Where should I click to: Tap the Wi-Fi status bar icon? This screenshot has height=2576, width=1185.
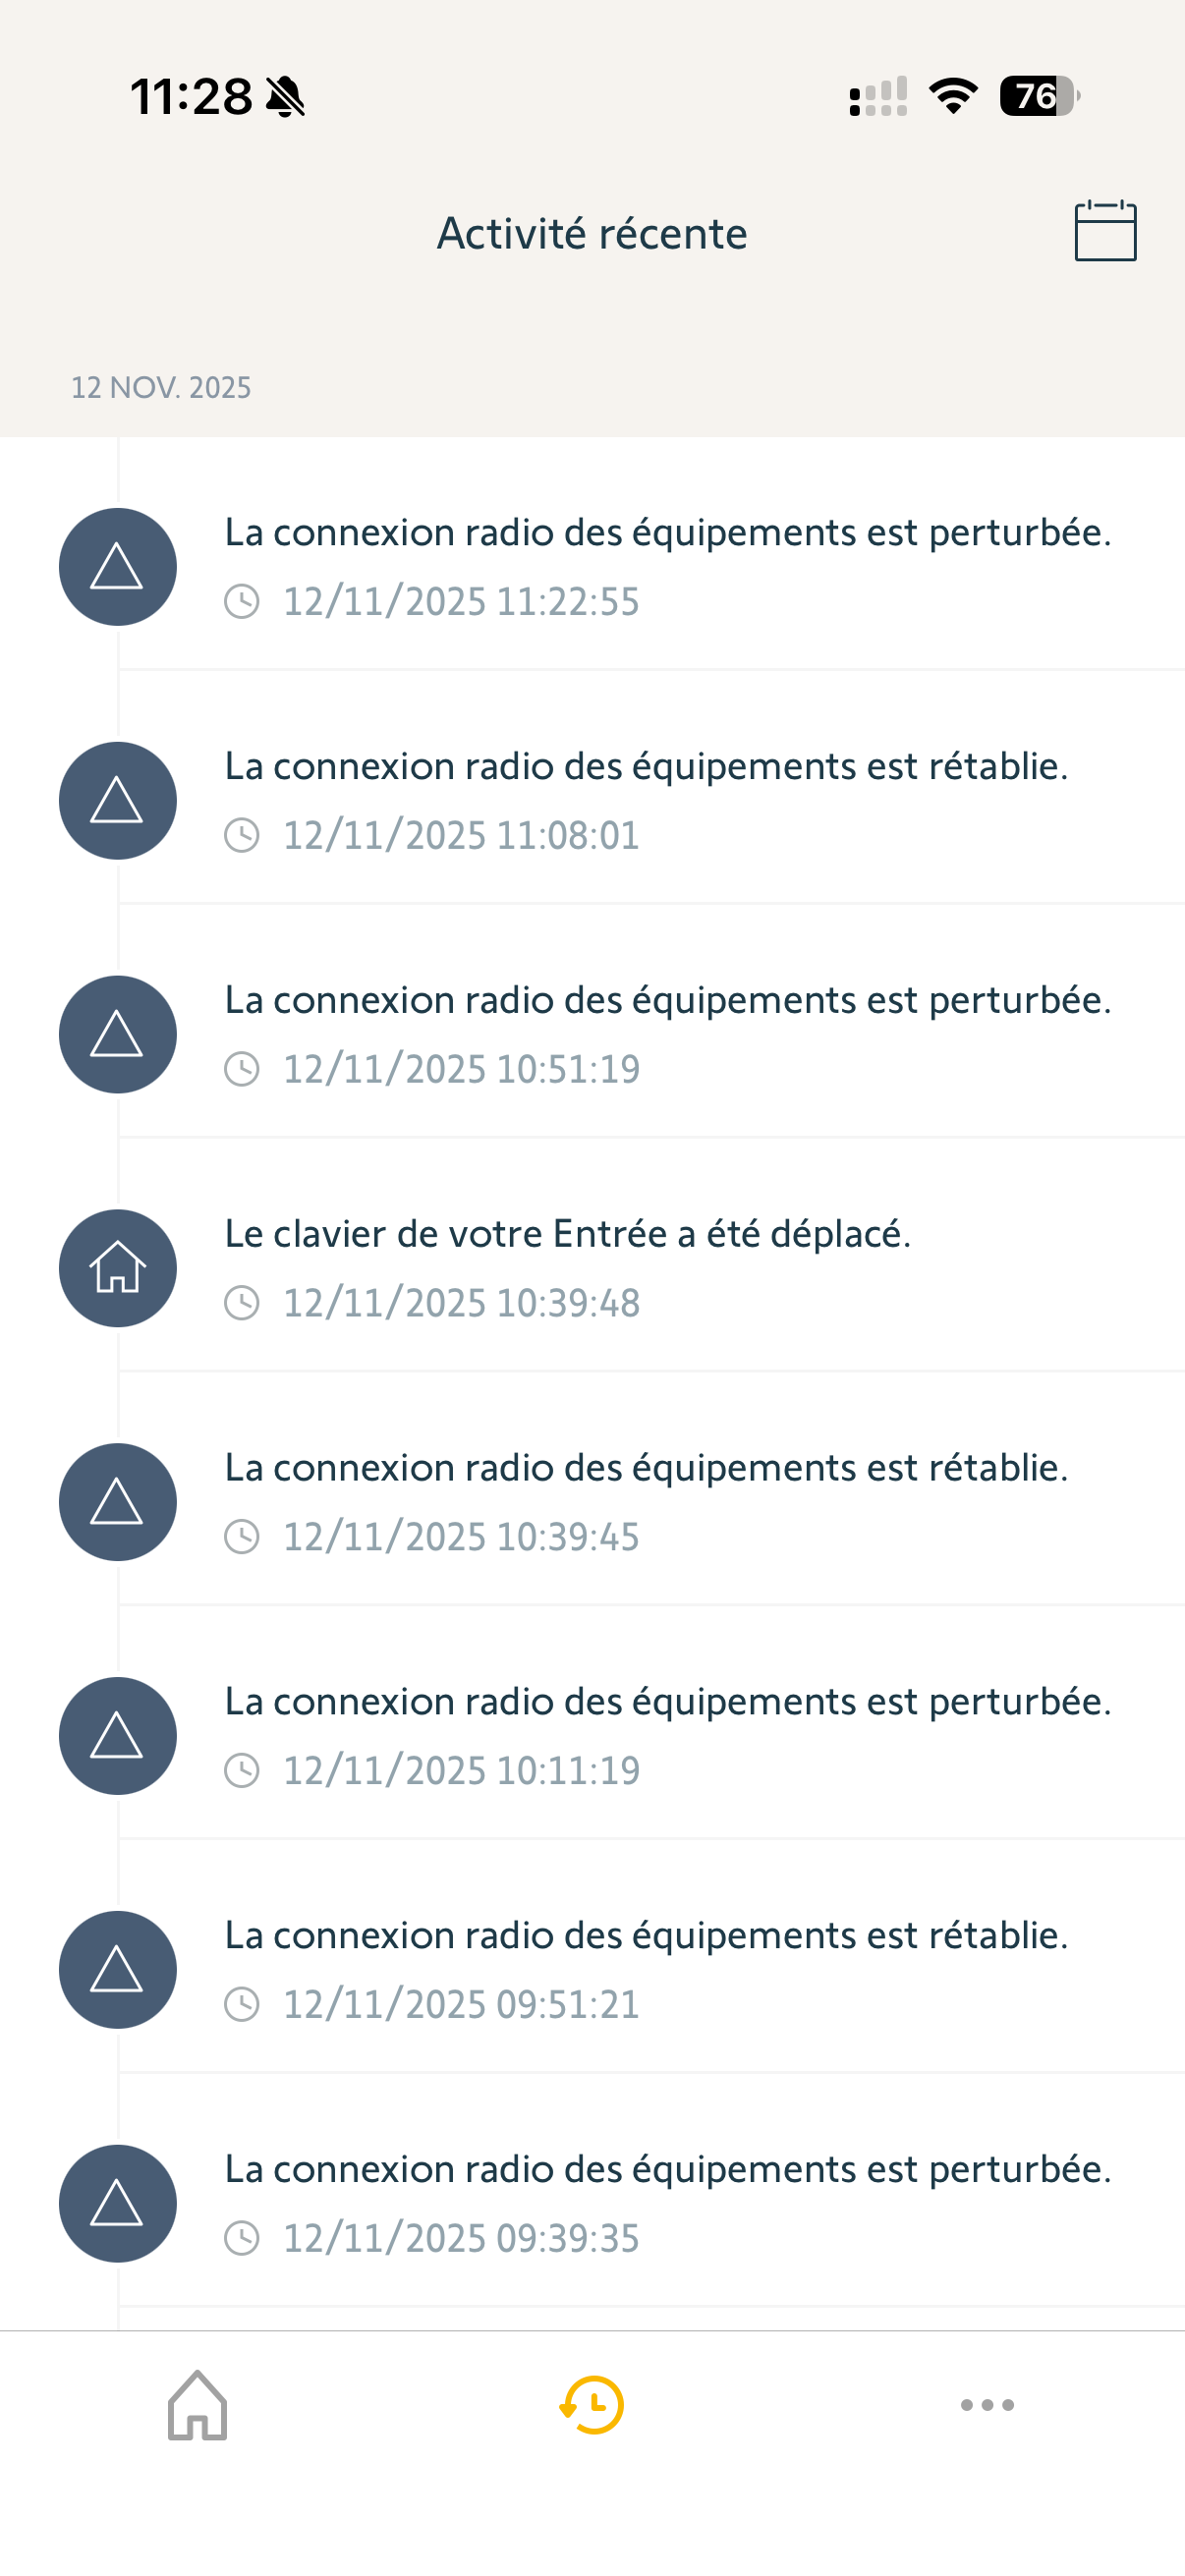coord(953,96)
